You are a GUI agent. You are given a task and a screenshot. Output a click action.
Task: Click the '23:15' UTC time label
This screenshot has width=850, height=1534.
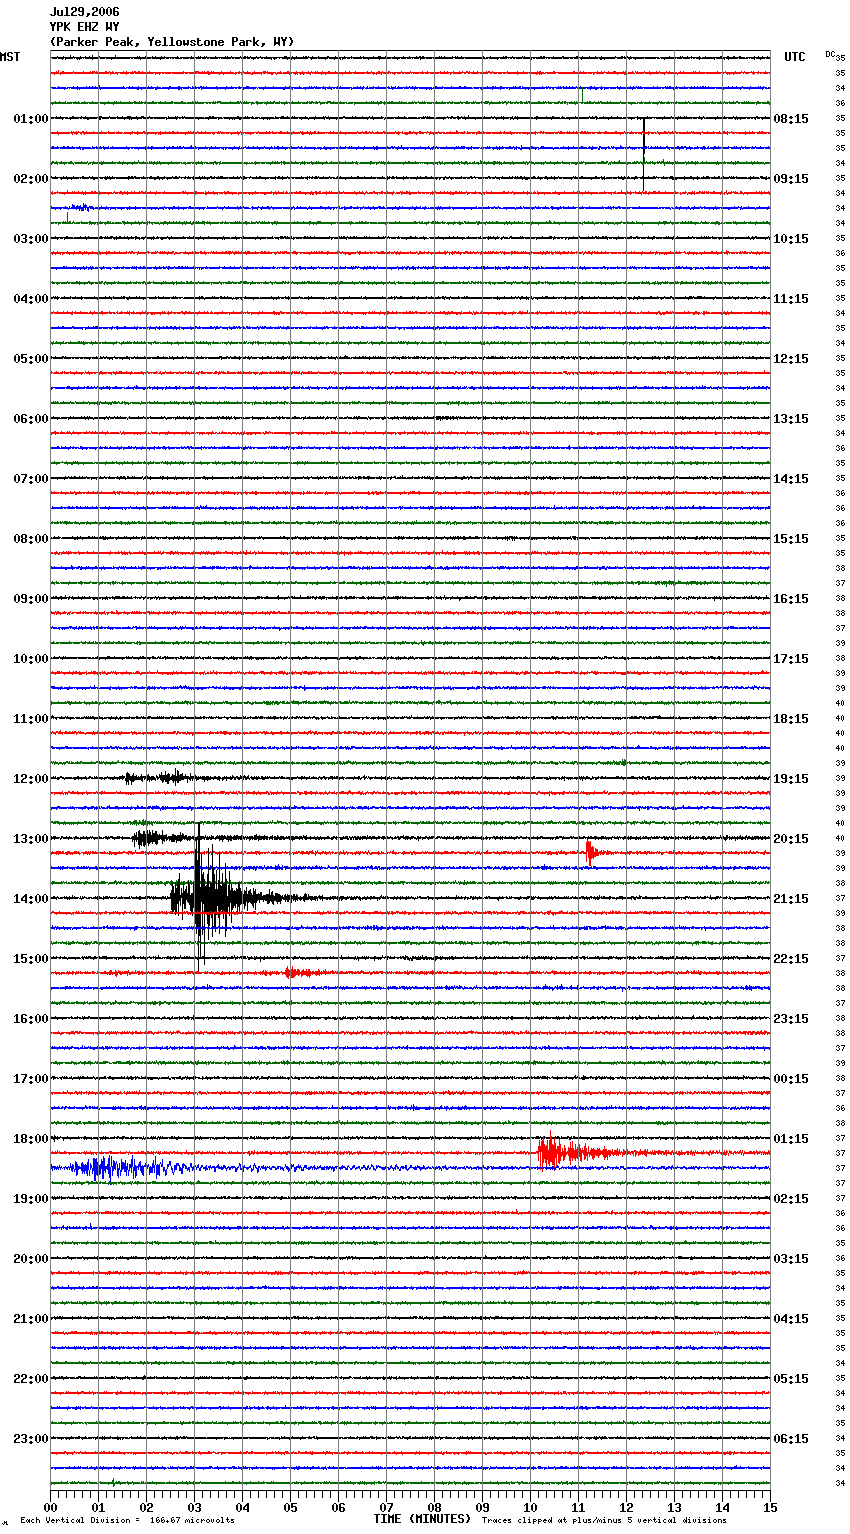coord(791,1019)
